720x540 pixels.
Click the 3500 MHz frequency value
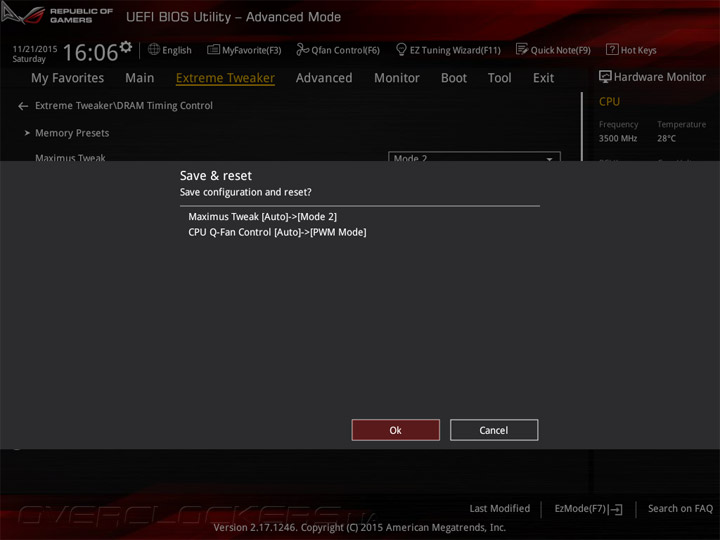click(618, 138)
